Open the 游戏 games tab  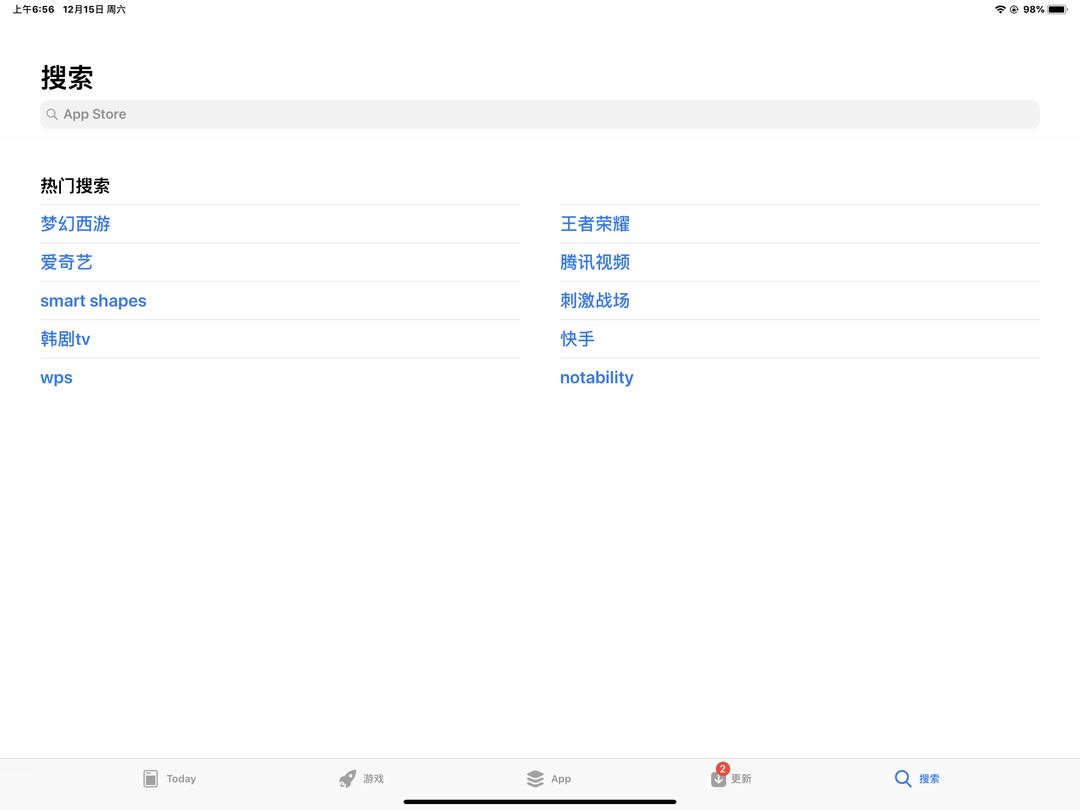pos(361,778)
